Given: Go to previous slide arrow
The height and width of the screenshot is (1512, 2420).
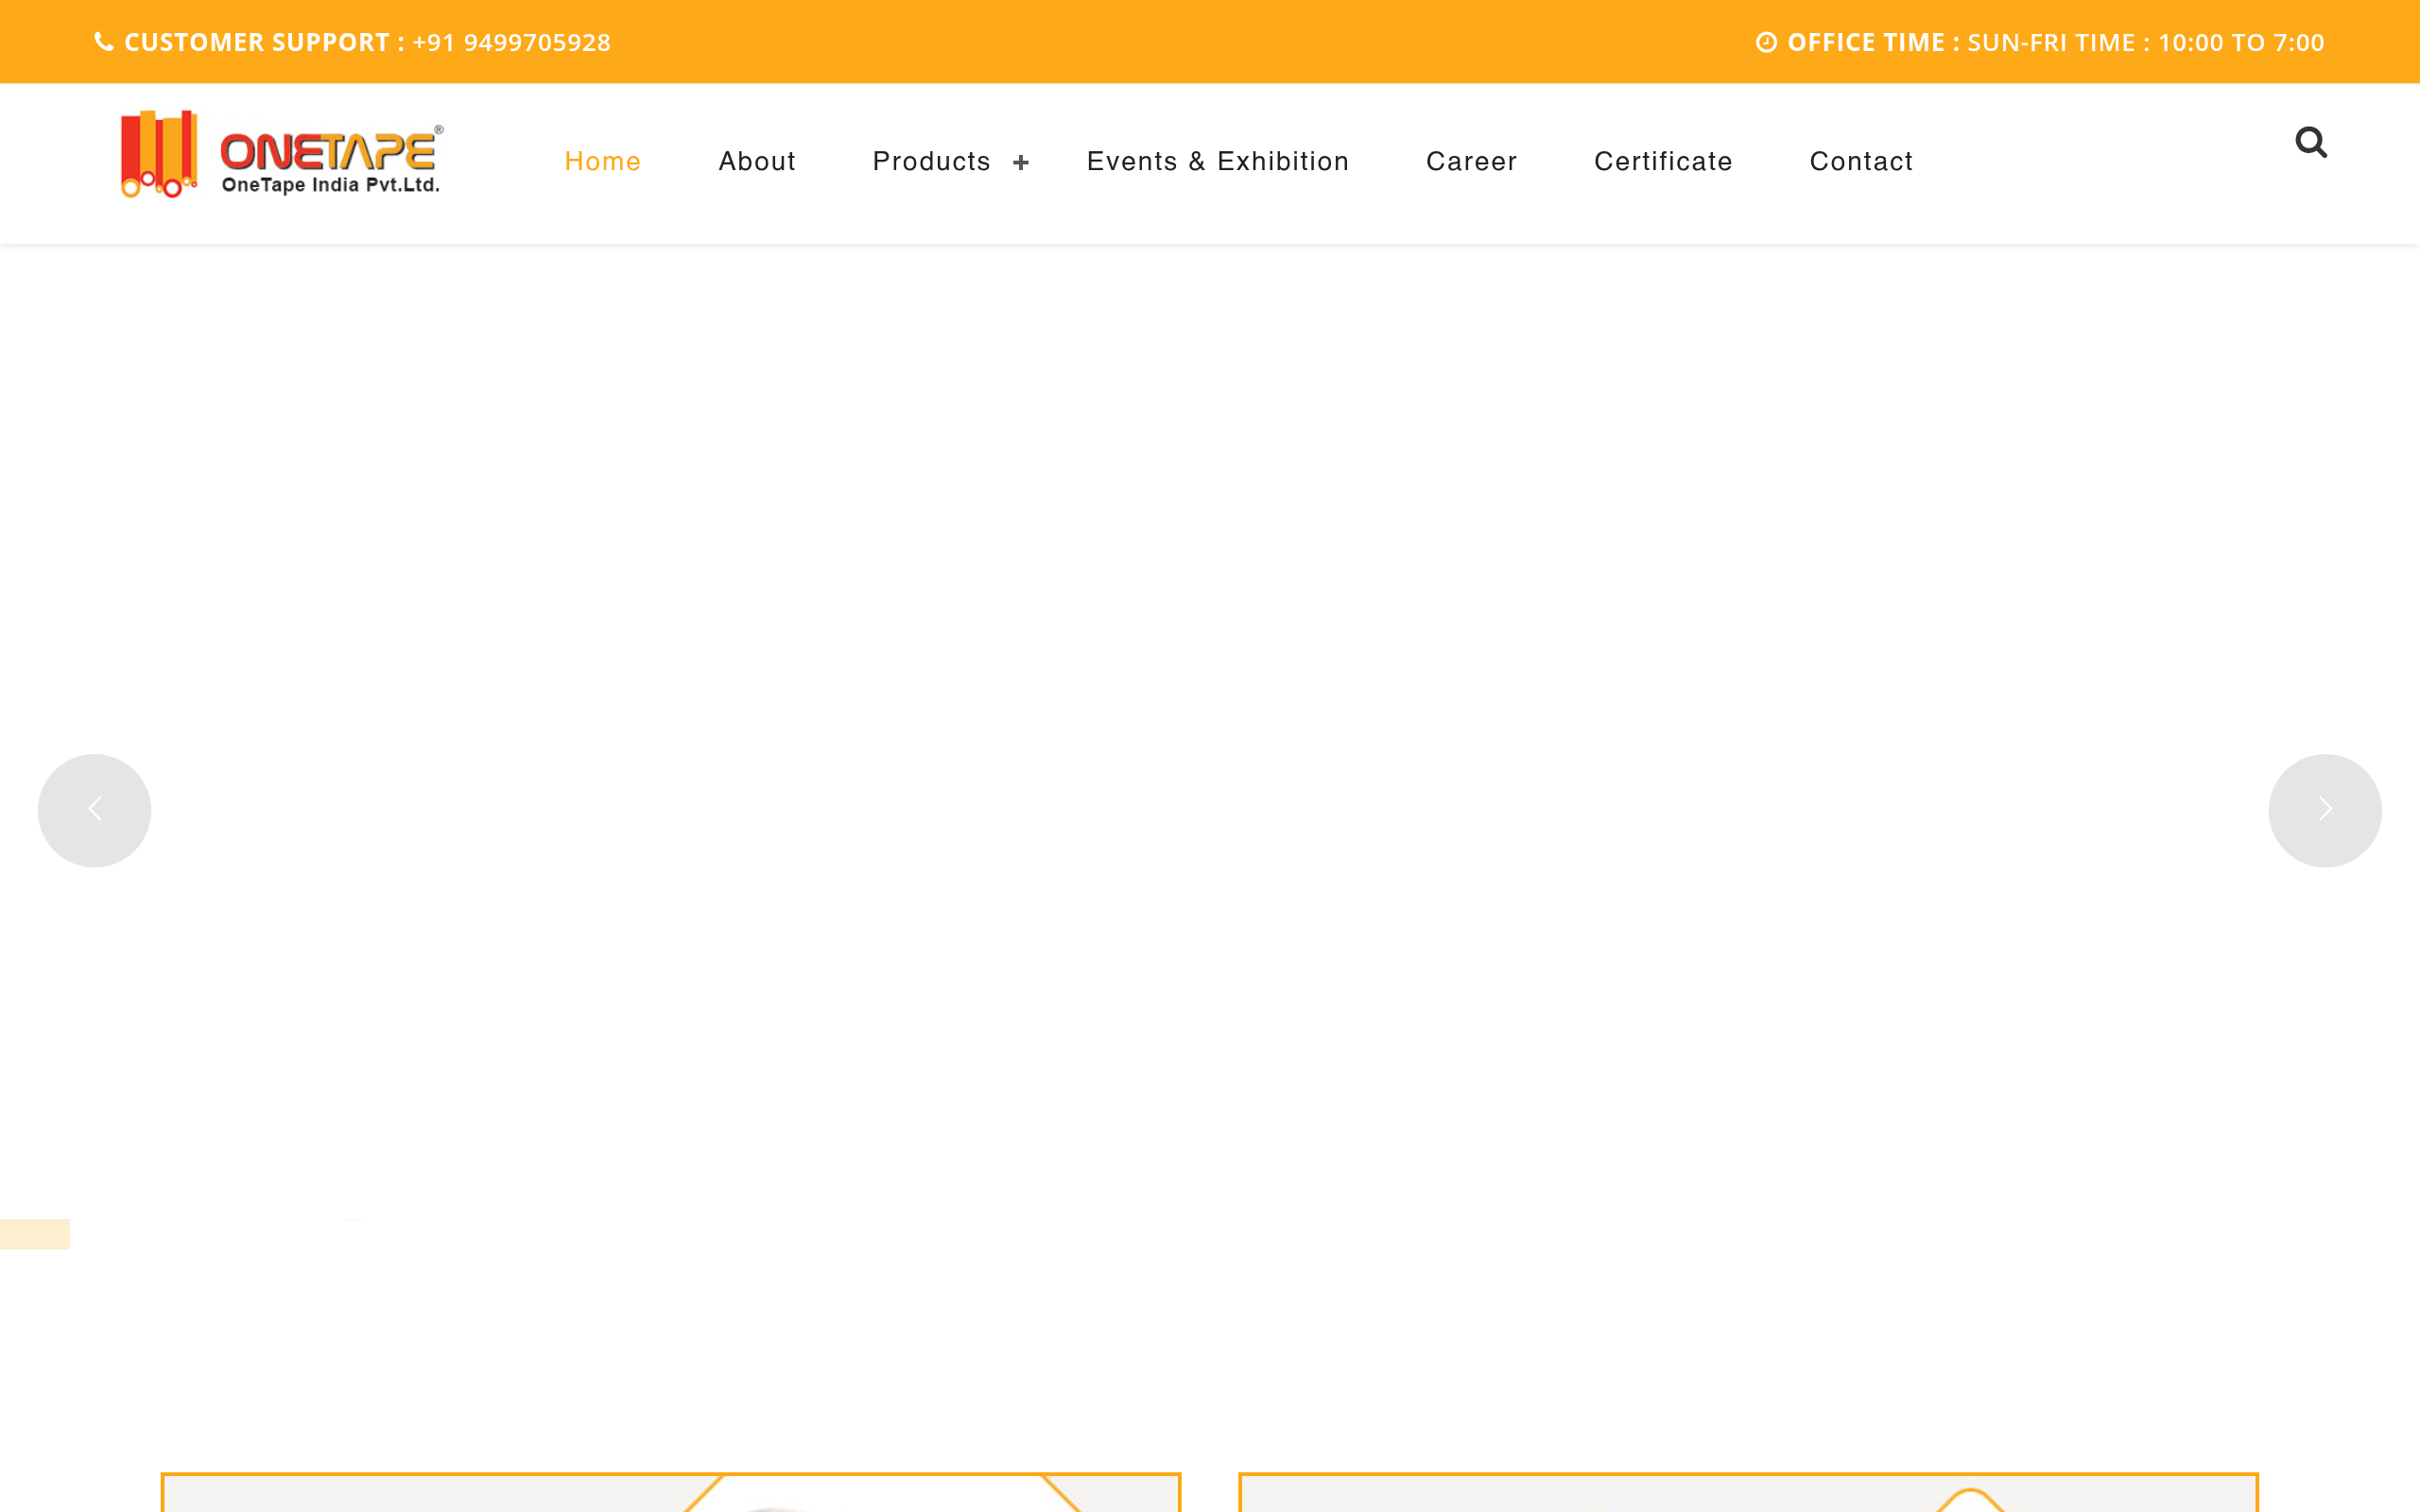Looking at the screenshot, I should (94, 810).
